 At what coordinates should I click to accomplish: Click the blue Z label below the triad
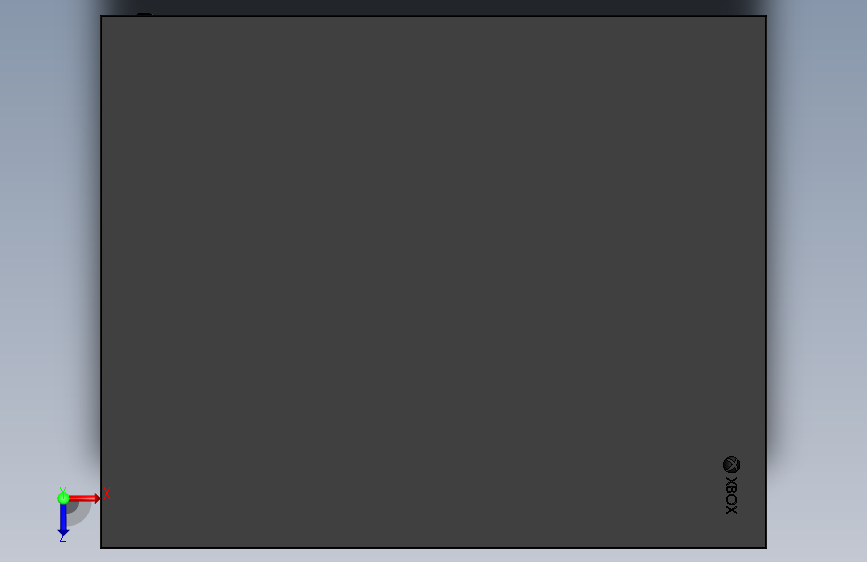62,538
